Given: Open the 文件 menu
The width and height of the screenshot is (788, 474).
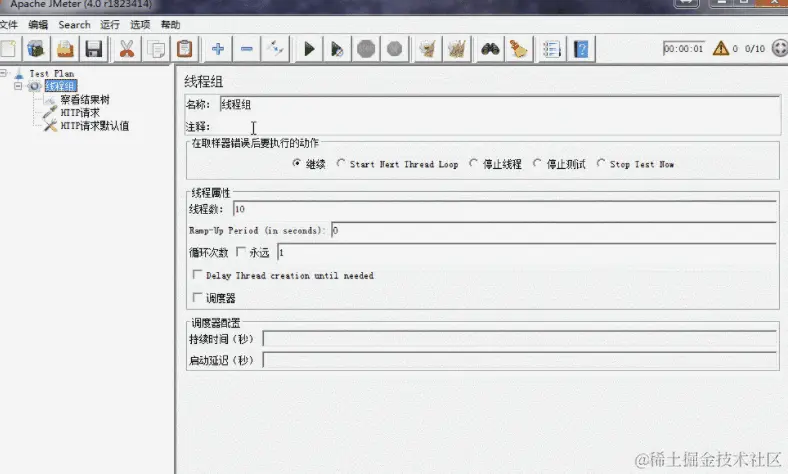Looking at the screenshot, I should [x=9, y=25].
